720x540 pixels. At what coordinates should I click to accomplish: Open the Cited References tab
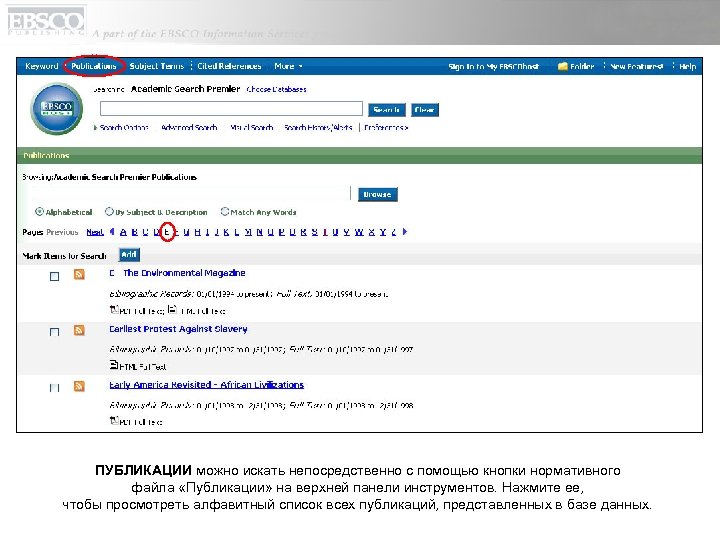229,66
